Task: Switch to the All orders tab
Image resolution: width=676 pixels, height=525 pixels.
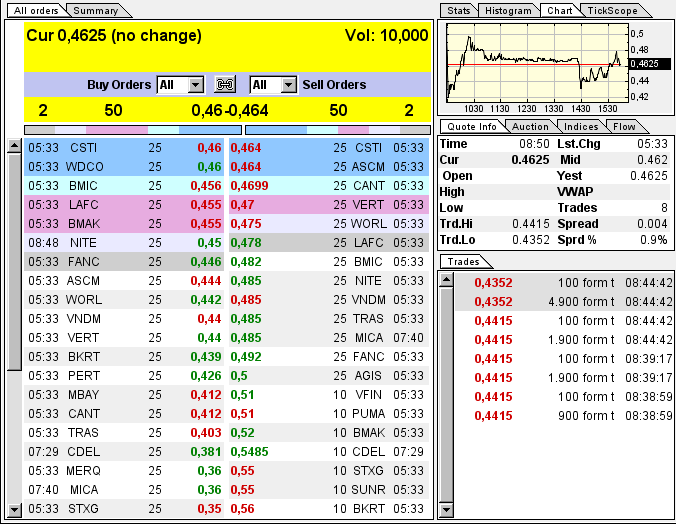Action: (x=36, y=11)
